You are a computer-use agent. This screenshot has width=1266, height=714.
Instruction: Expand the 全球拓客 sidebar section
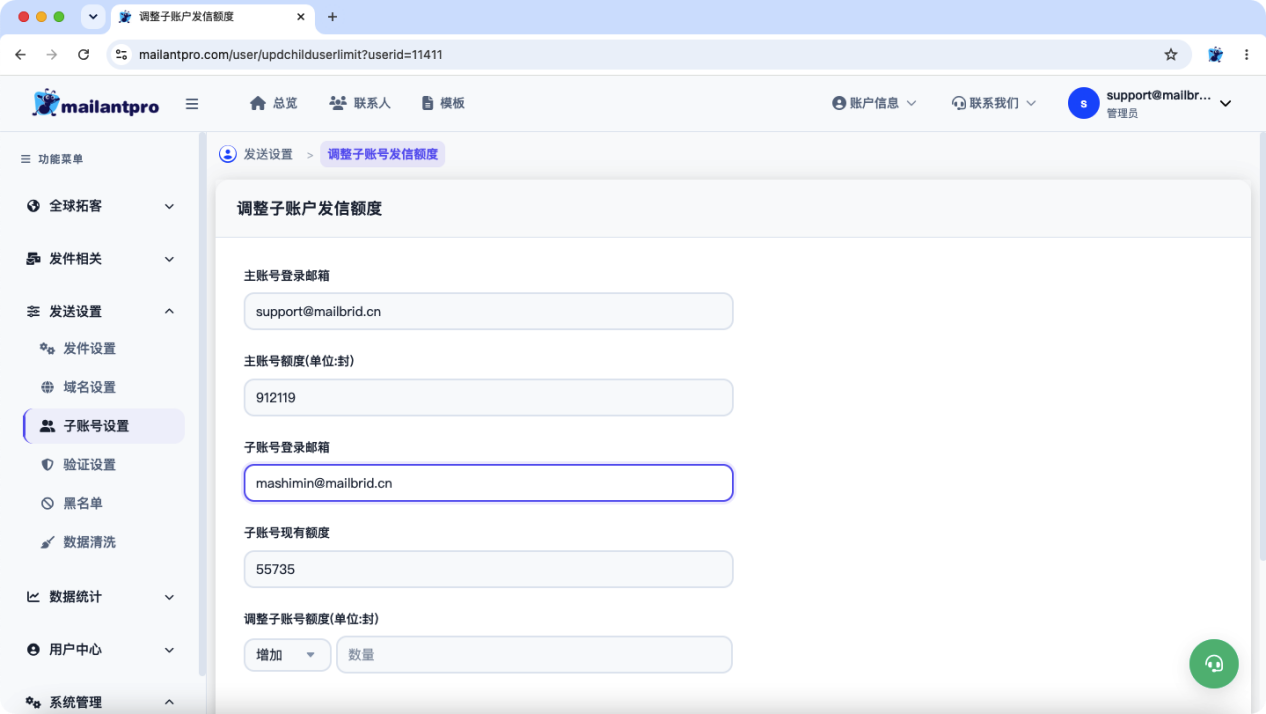pos(100,206)
